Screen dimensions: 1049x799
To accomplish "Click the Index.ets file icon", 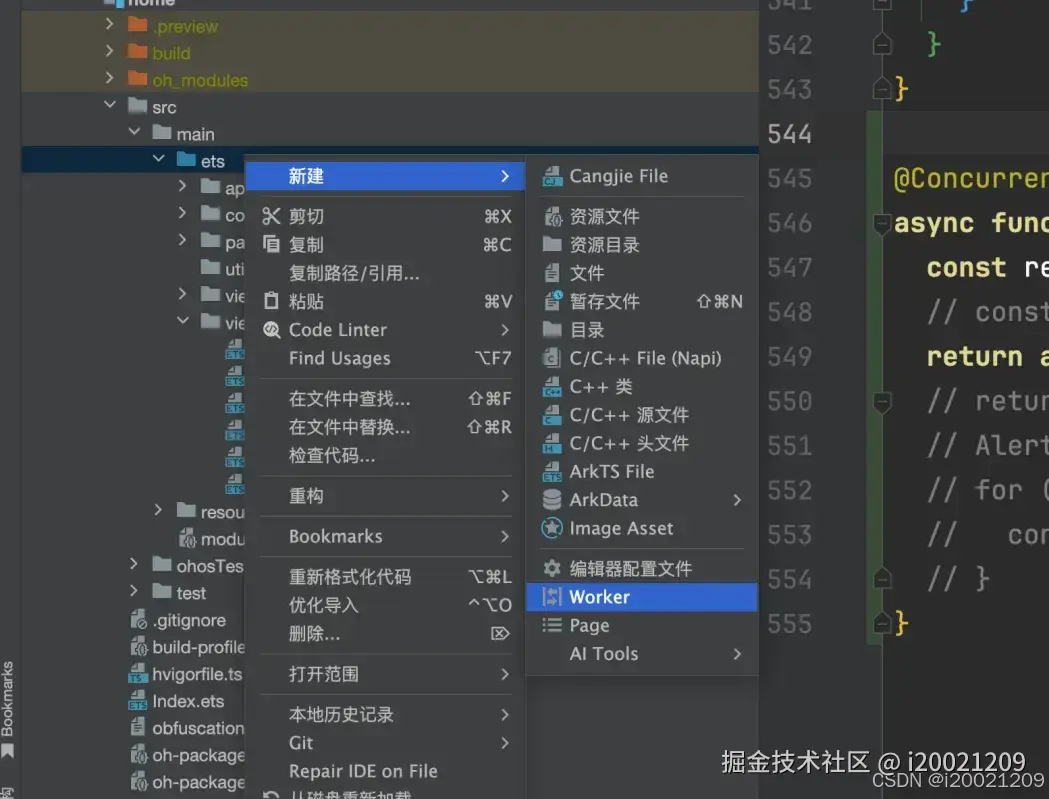I will (137, 701).
